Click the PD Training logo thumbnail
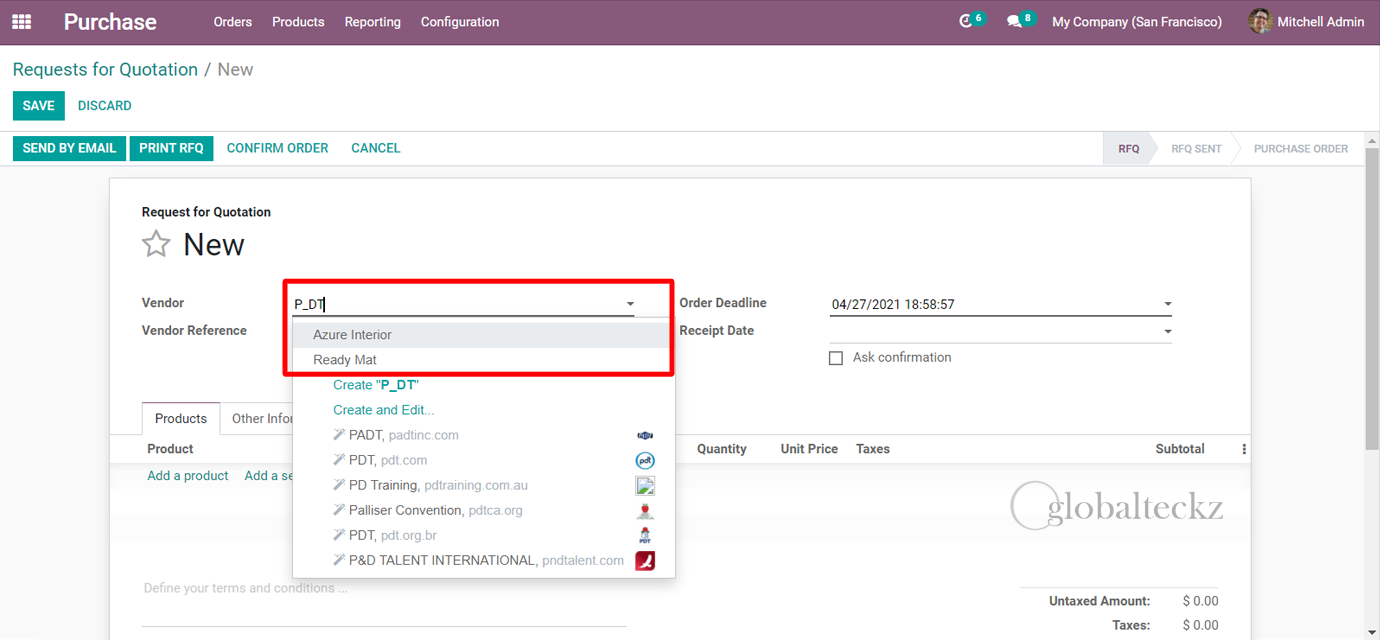The height and width of the screenshot is (640, 1380). click(645, 485)
